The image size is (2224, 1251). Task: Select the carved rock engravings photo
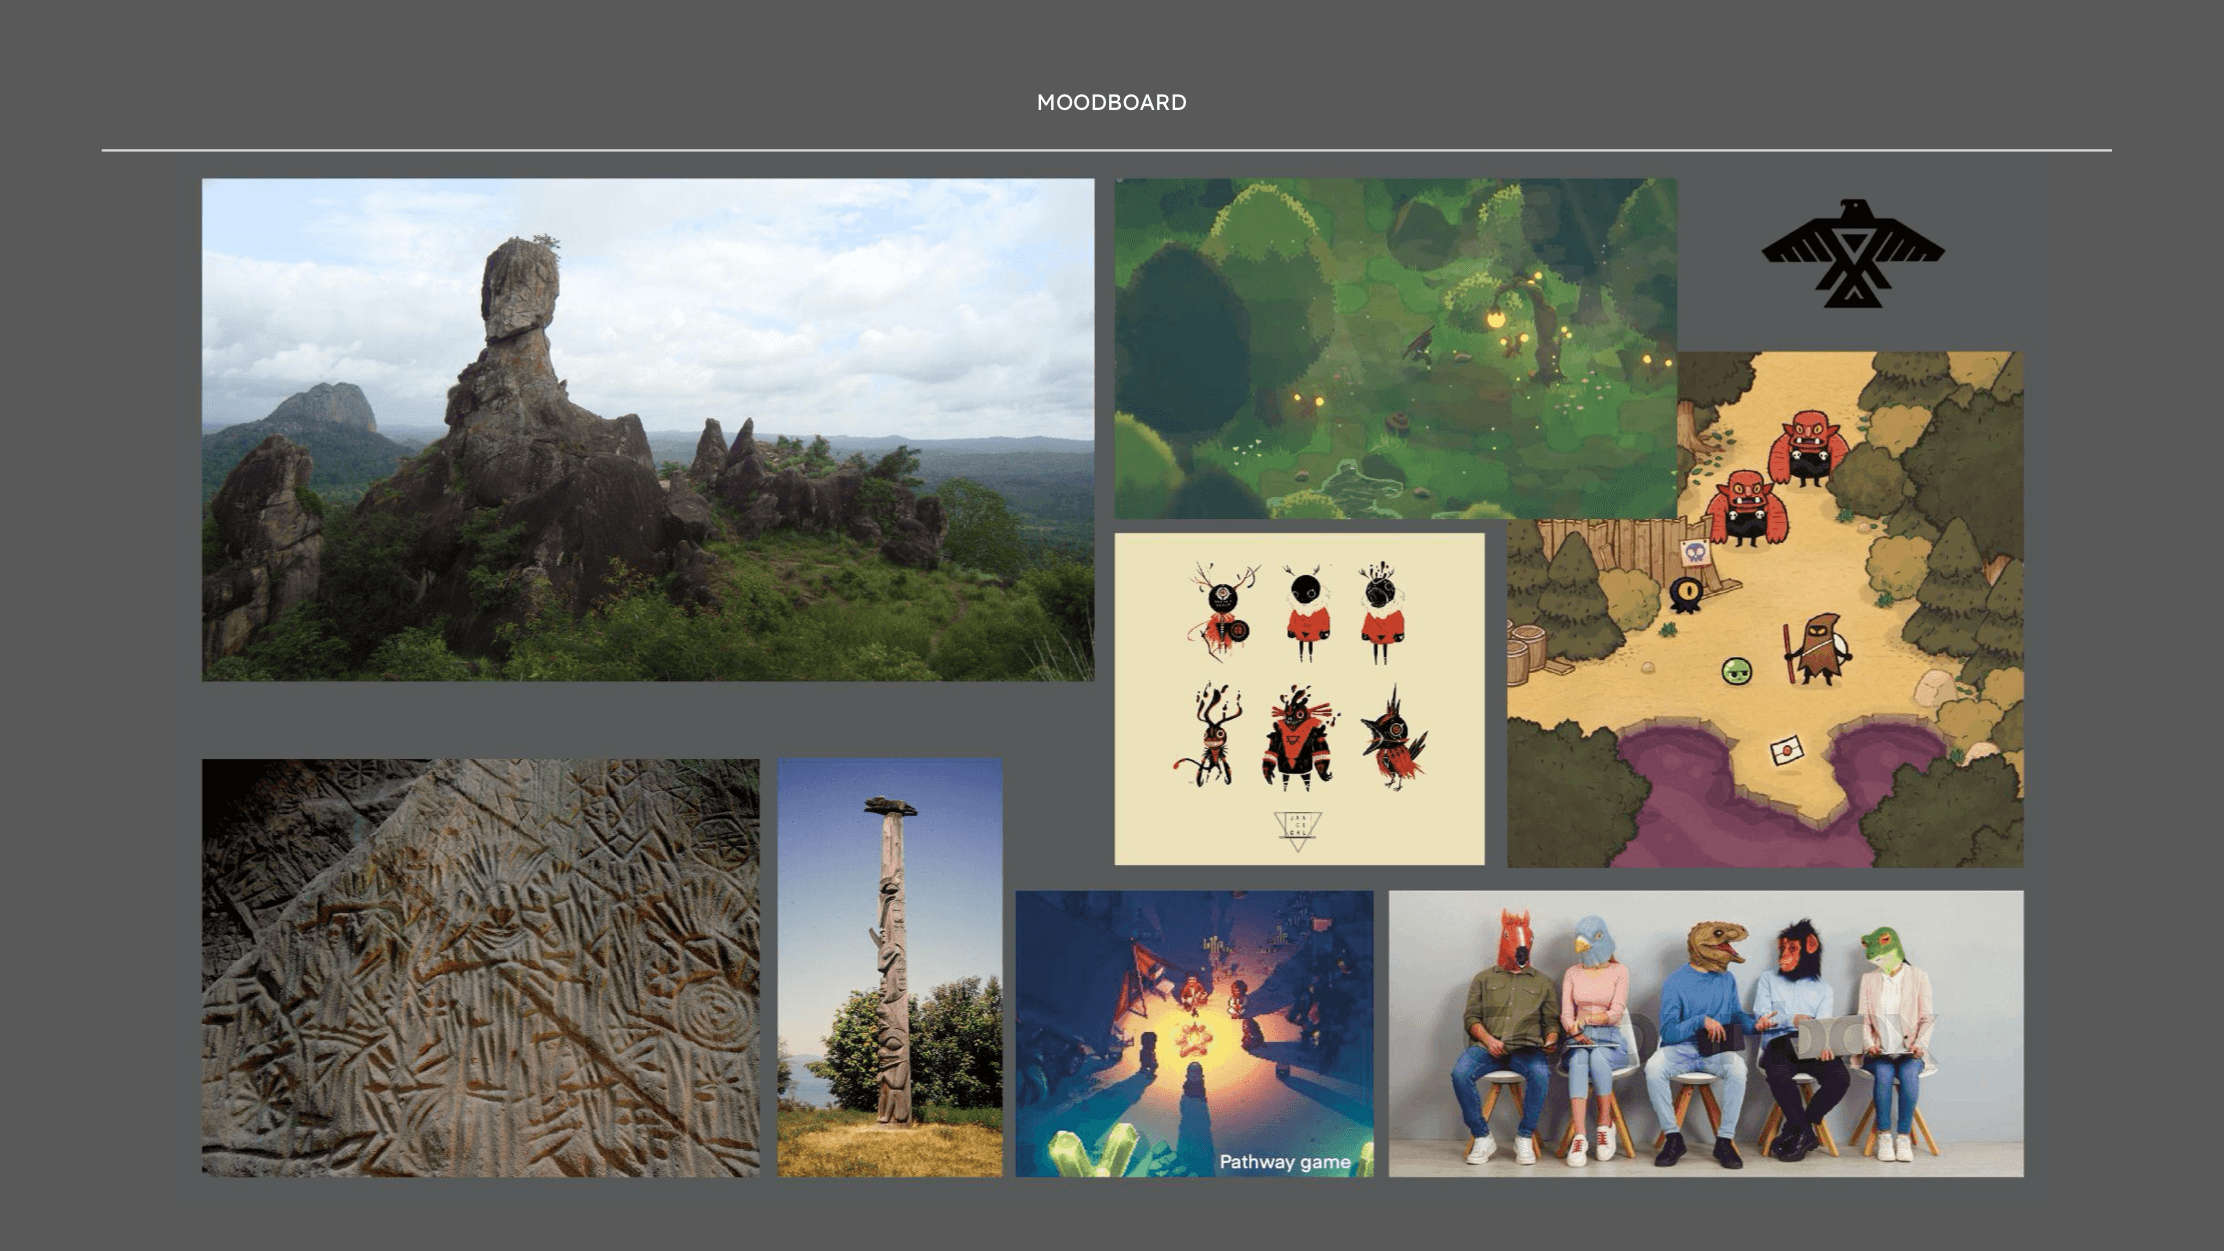480,967
